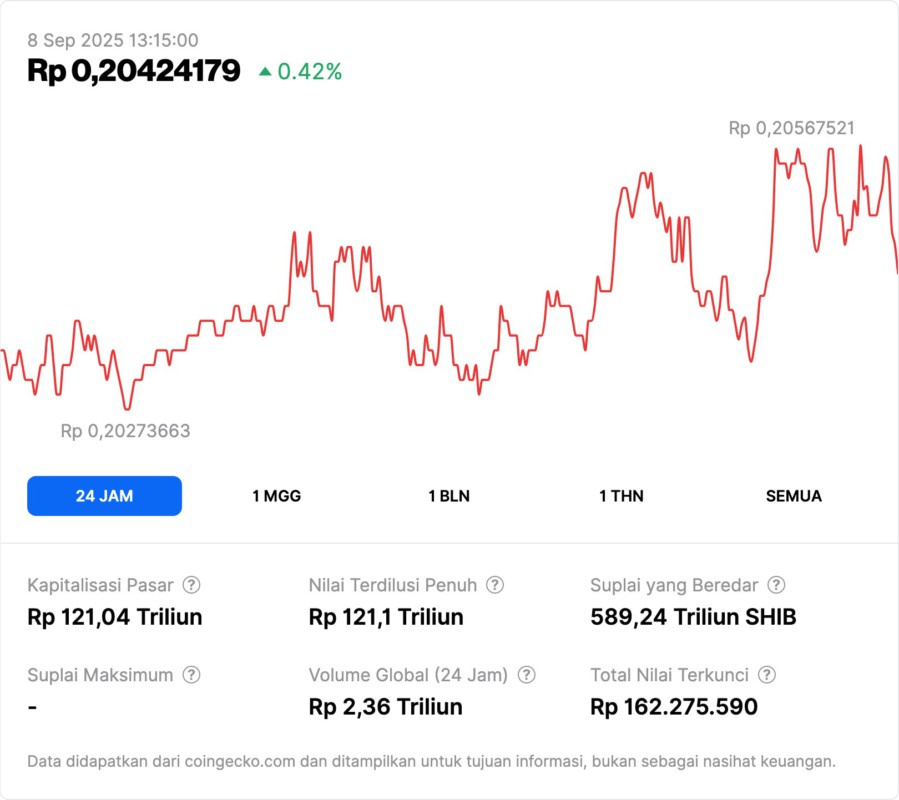Click help icon beside Nilai Terdilusi Penuh
Screen dimensions: 899x800
click(x=495, y=585)
